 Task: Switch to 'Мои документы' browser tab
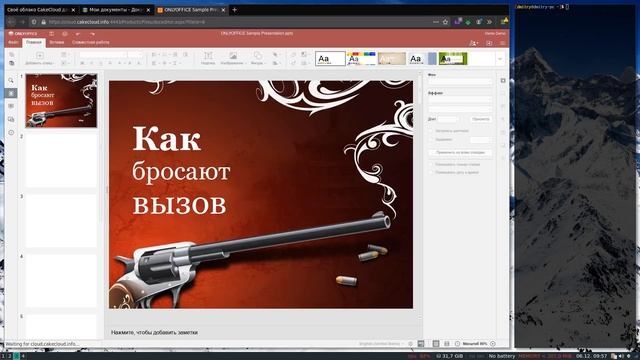116,9
